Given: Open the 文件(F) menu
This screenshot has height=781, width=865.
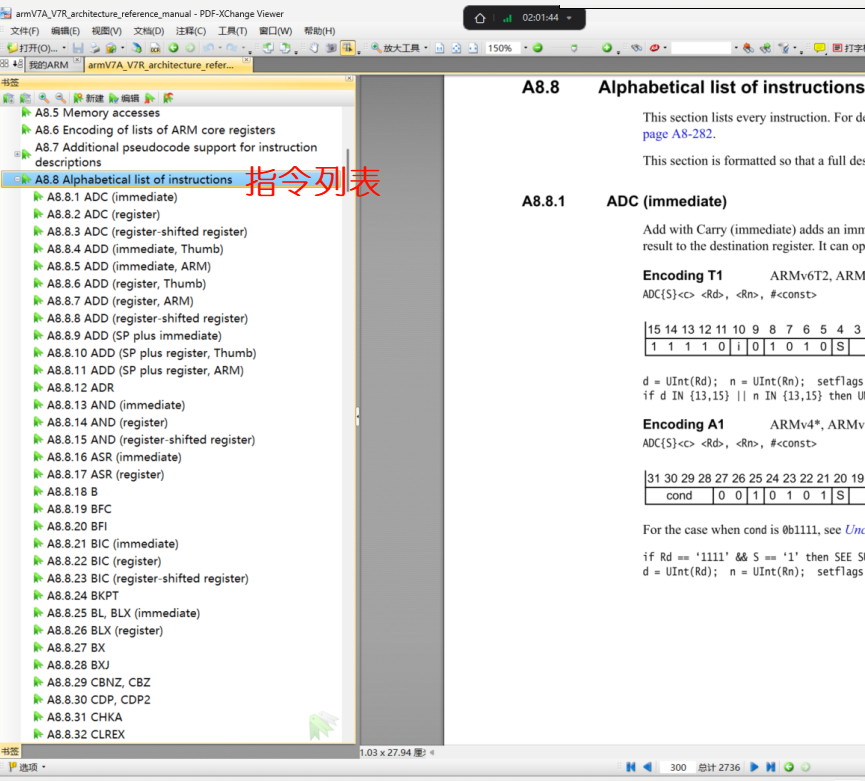Looking at the screenshot, I should point(24,31).
